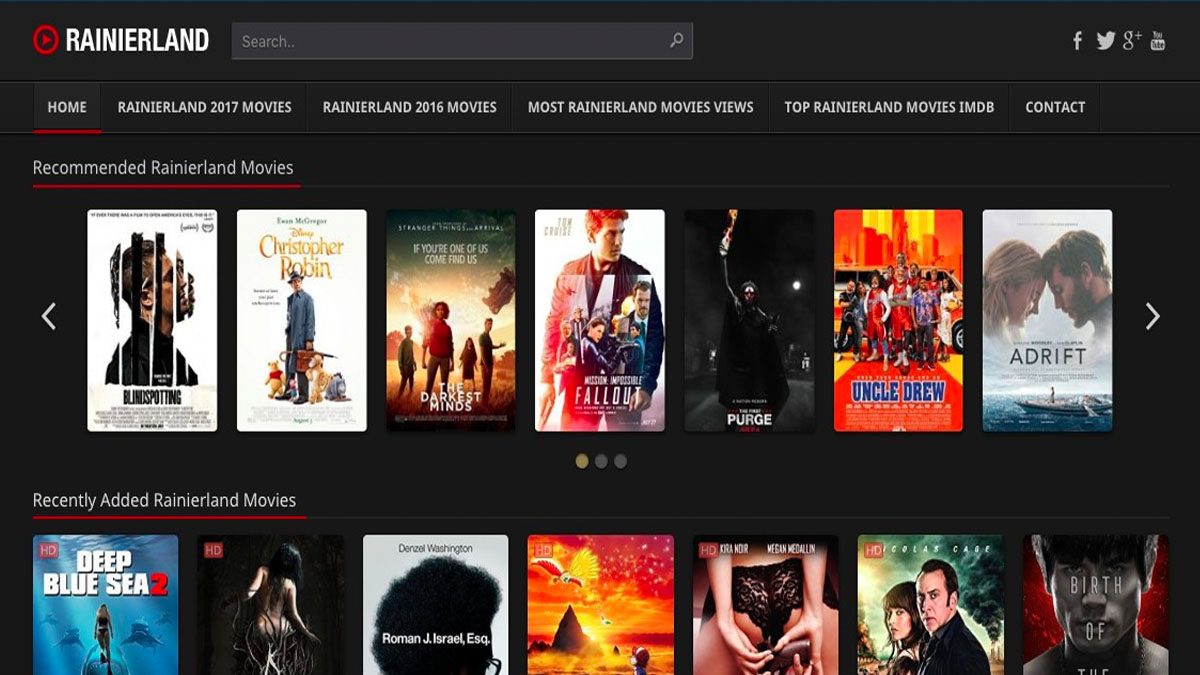Go to the Home tab
This screenshot has height=675, width=1200.
pos(67,107)
